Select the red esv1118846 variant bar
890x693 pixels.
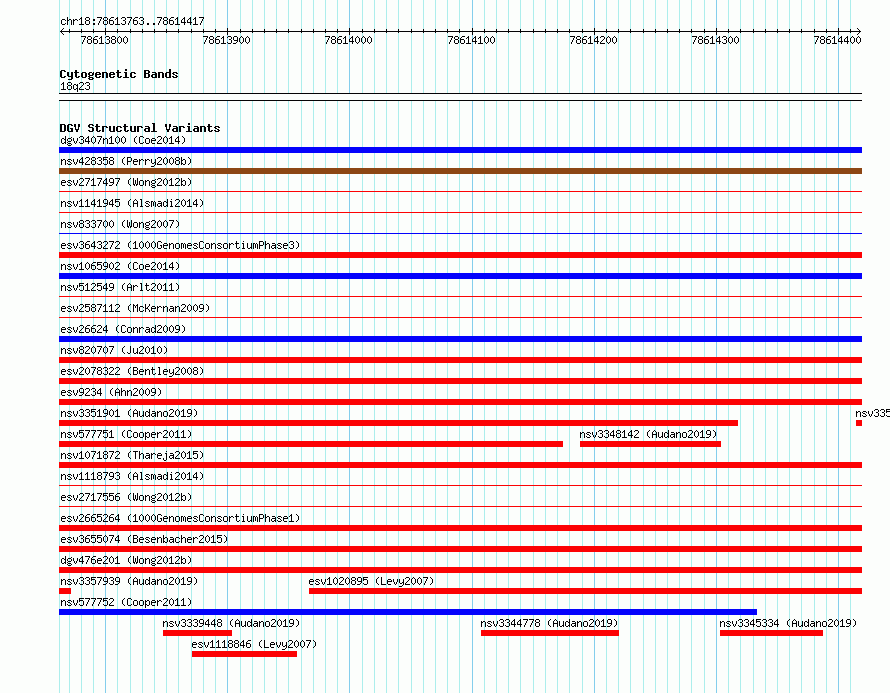(x=245, y=654)
